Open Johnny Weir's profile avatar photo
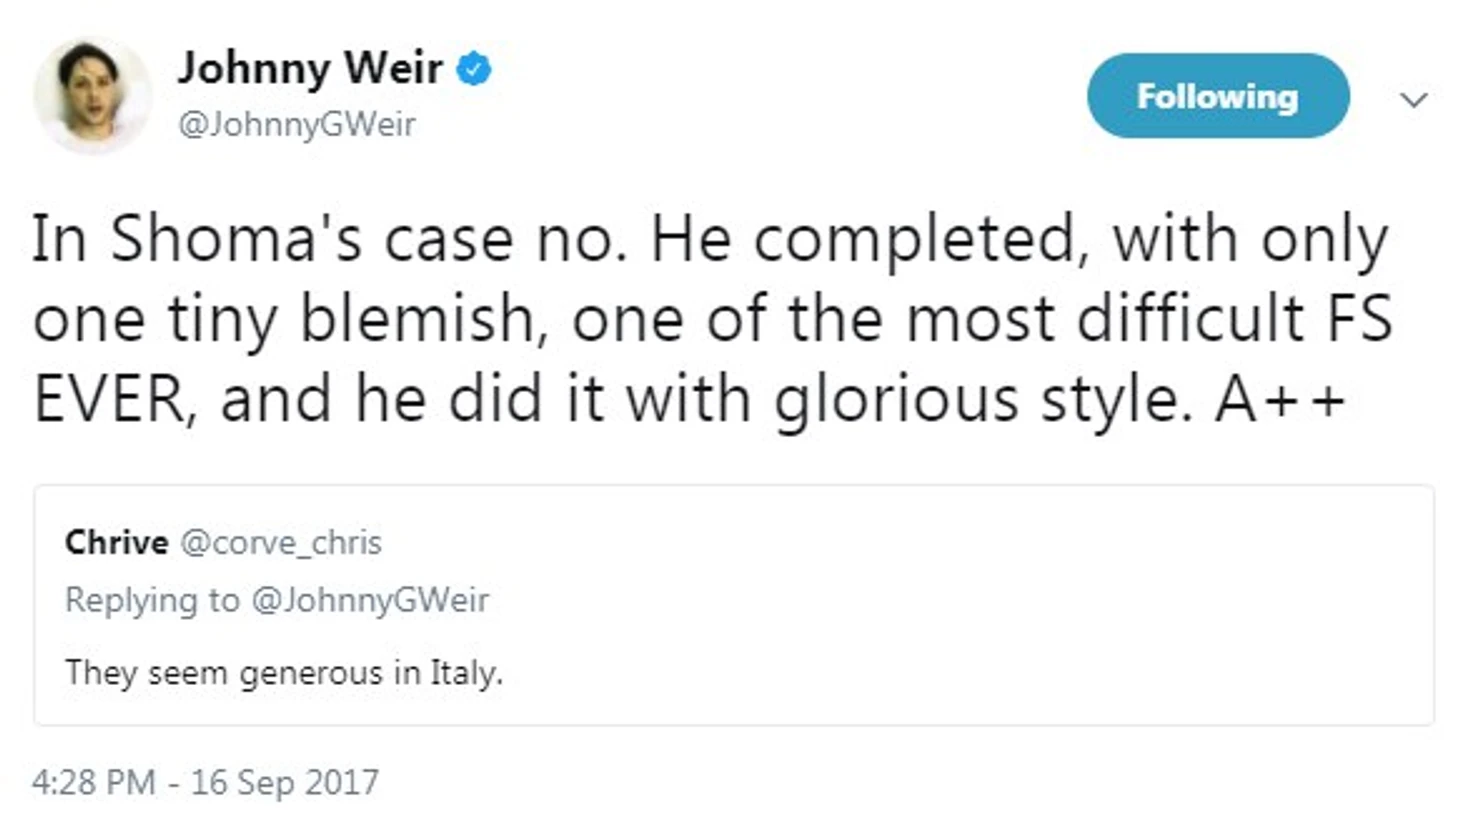Viewport: 1460px width, 836px height. 91,97
